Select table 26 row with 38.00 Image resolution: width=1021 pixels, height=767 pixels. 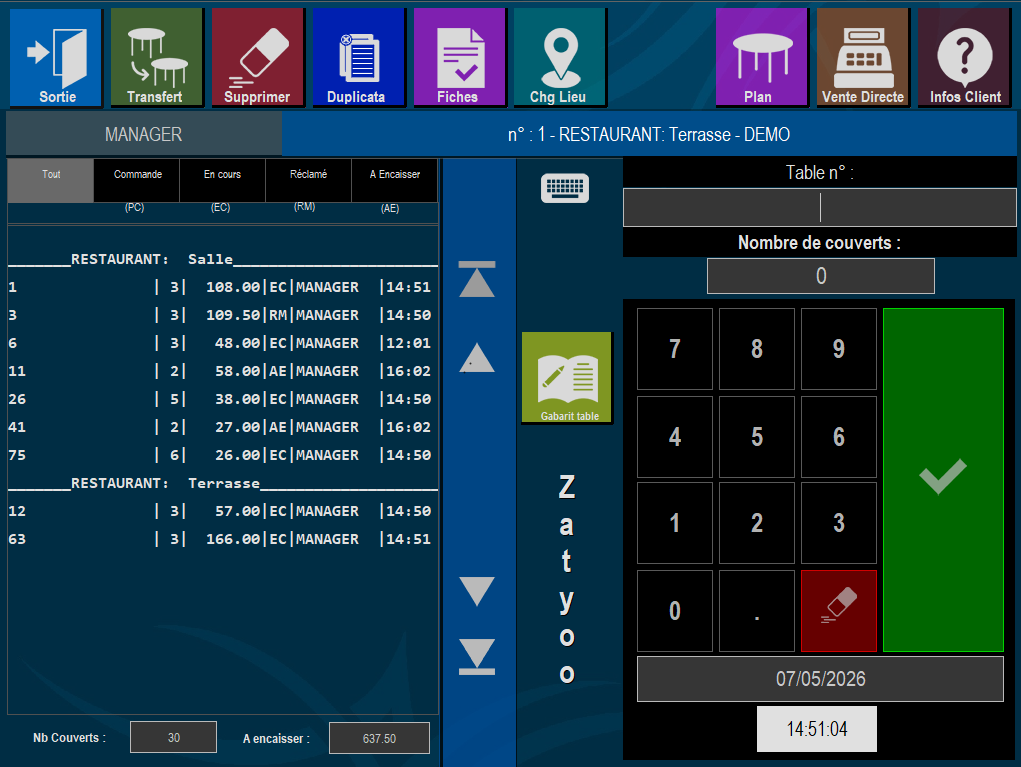tap(222, 399)
